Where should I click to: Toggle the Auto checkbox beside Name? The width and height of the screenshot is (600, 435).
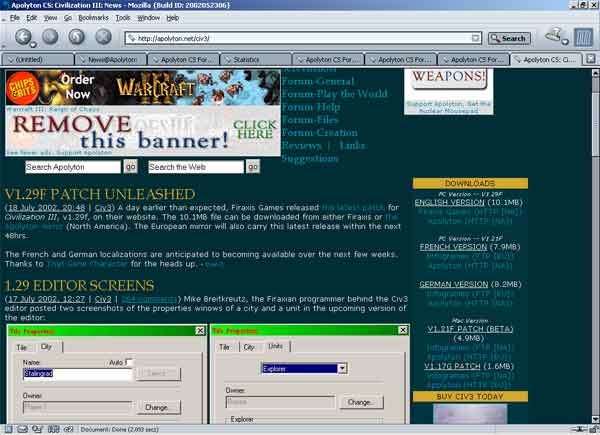[x=129, y=361]
